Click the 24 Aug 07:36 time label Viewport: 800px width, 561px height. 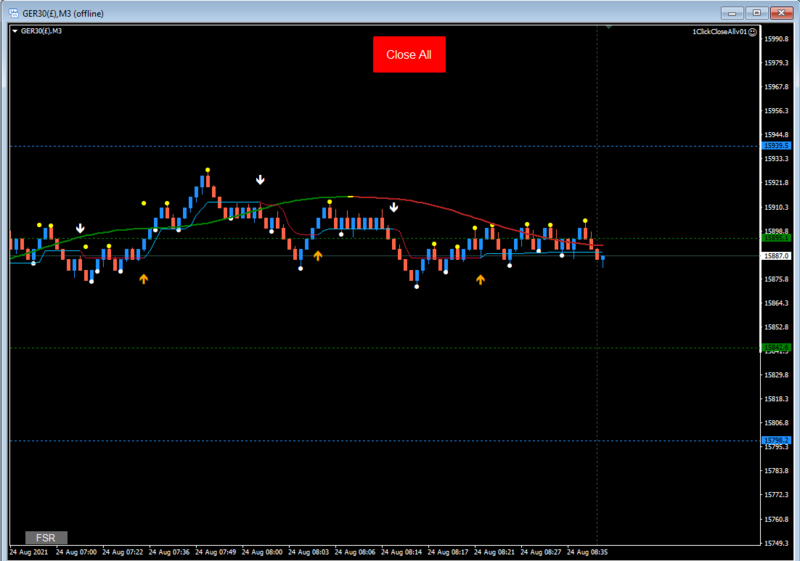point(169,552)
